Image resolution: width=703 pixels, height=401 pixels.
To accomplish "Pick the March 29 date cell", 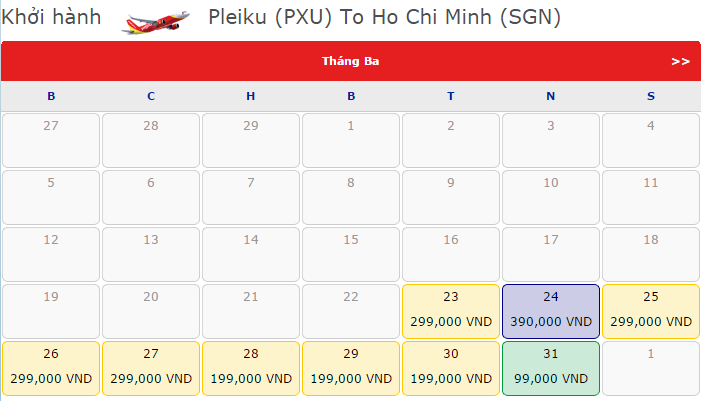I will pyautogui.click(x=351, y=368).
